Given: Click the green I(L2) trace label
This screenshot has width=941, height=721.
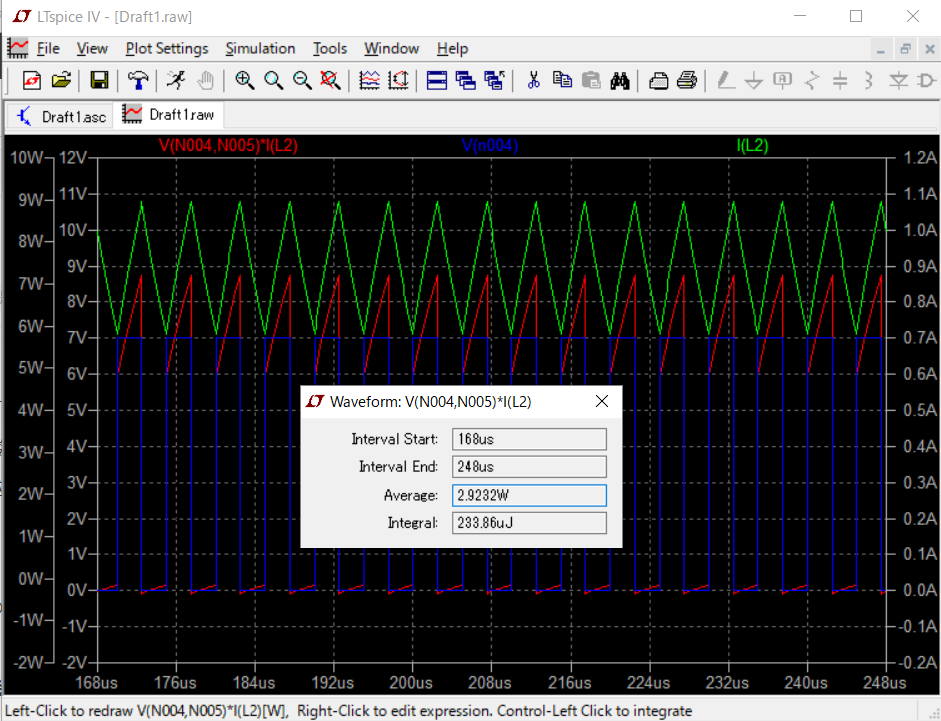Looking at the screenshot, I should click(x=753, y=145).
